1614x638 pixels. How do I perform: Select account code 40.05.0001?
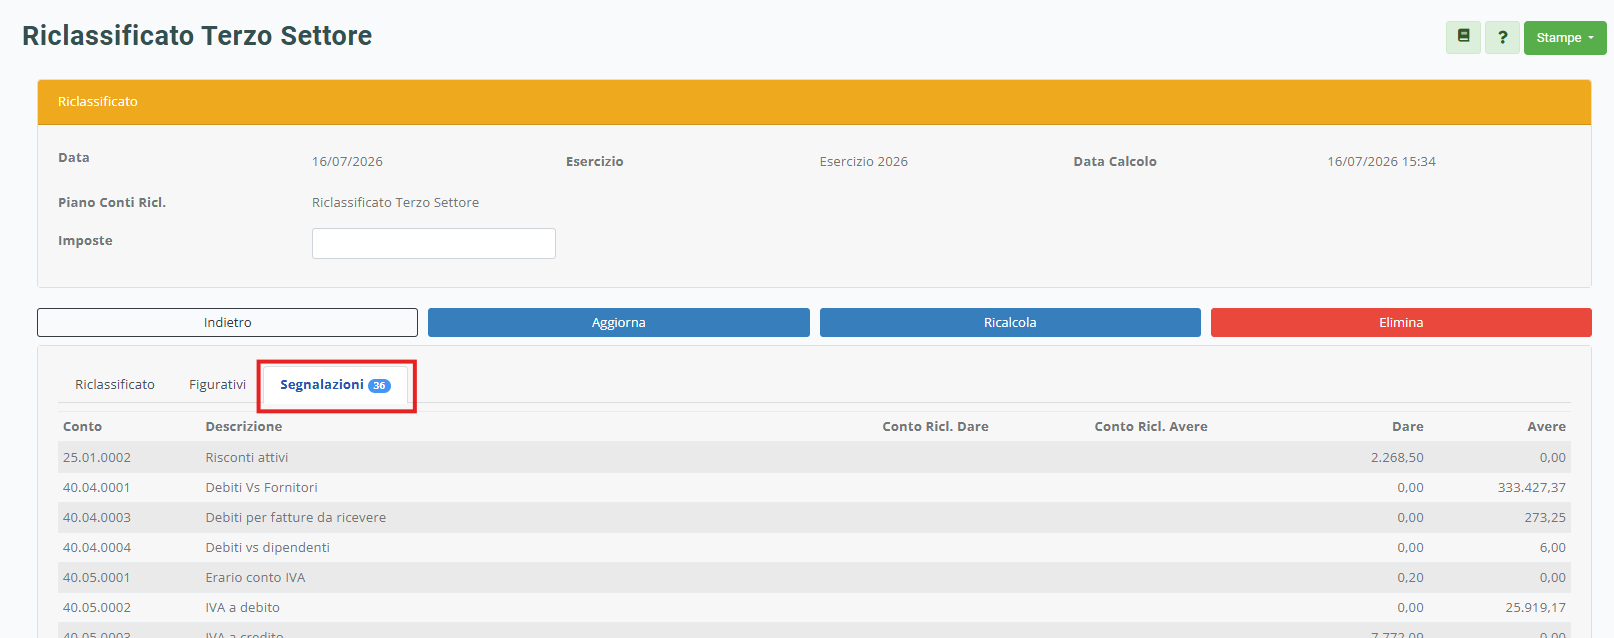pyautogui.click(x=97, y=577)
